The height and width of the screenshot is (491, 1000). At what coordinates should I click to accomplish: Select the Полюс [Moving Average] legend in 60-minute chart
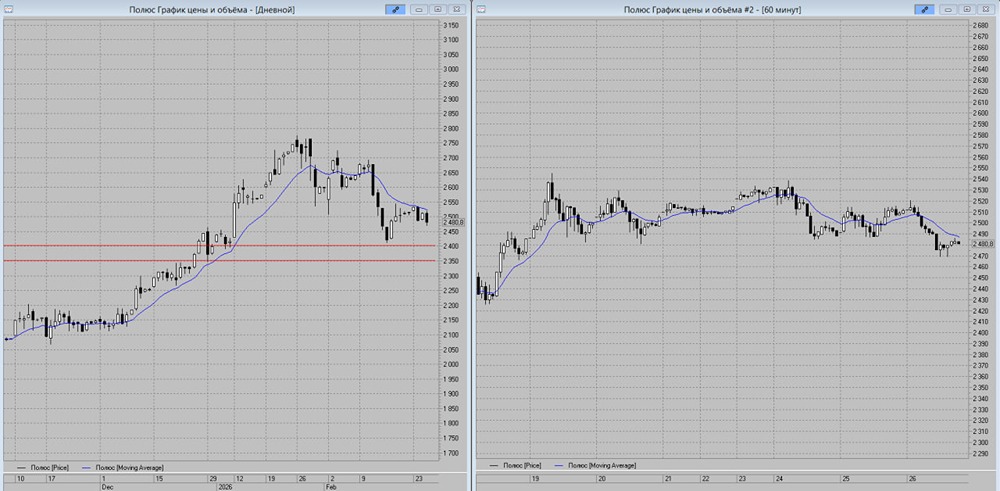[x=596, y=466]
